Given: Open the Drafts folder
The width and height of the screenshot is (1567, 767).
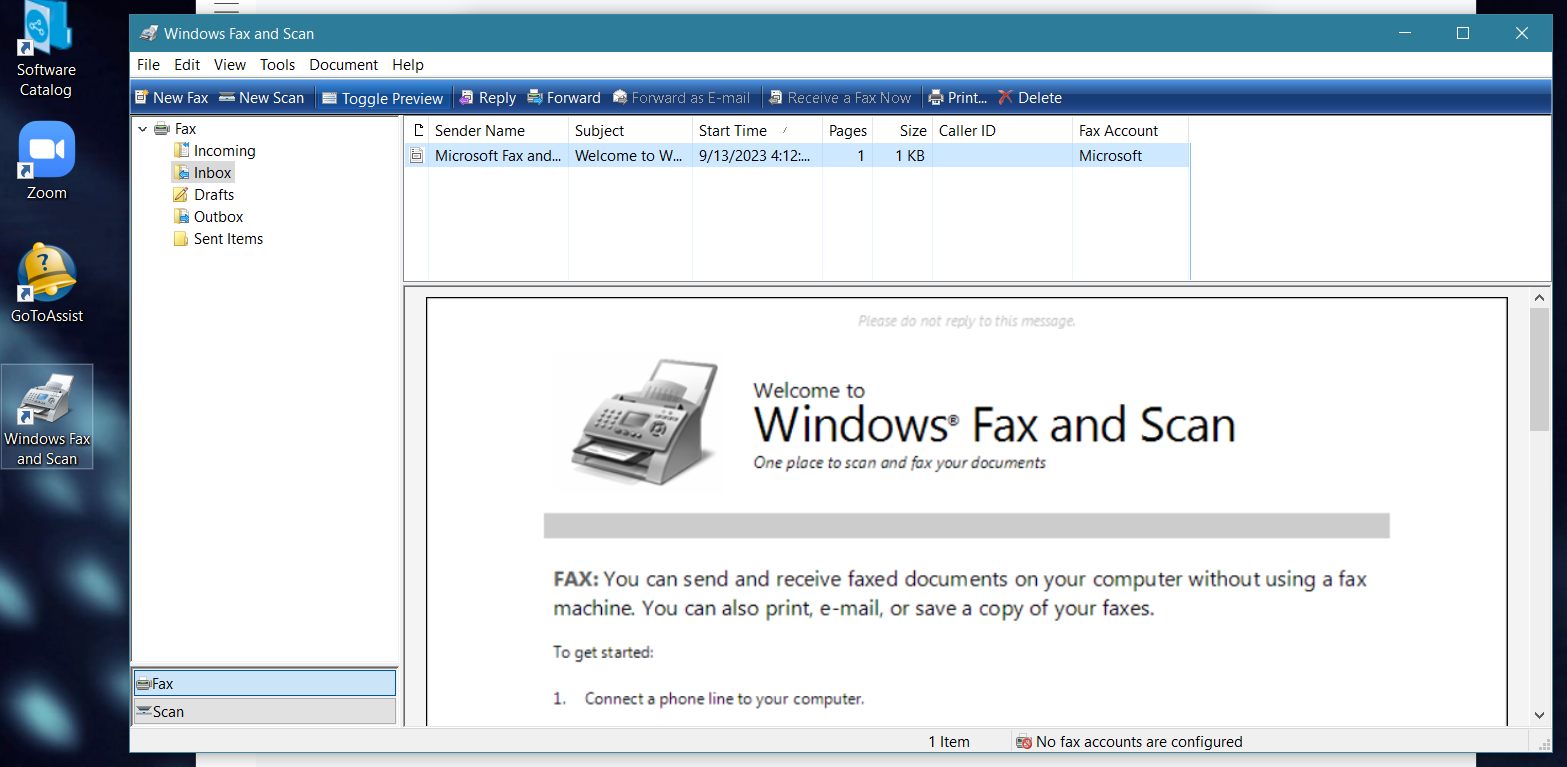Looking at the screenshot, I should pos(203,195).
